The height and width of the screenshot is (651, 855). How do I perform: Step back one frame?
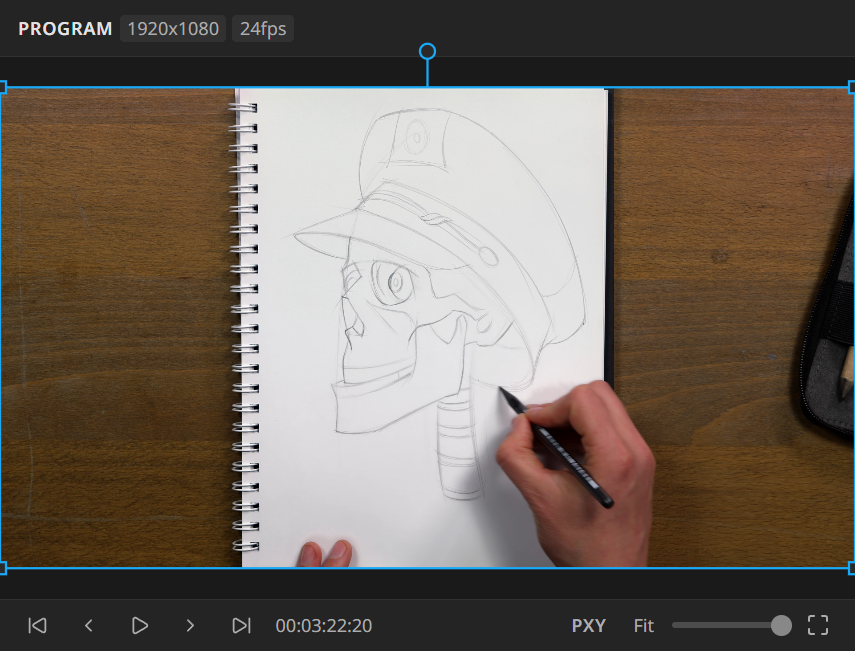coord(88,625)
